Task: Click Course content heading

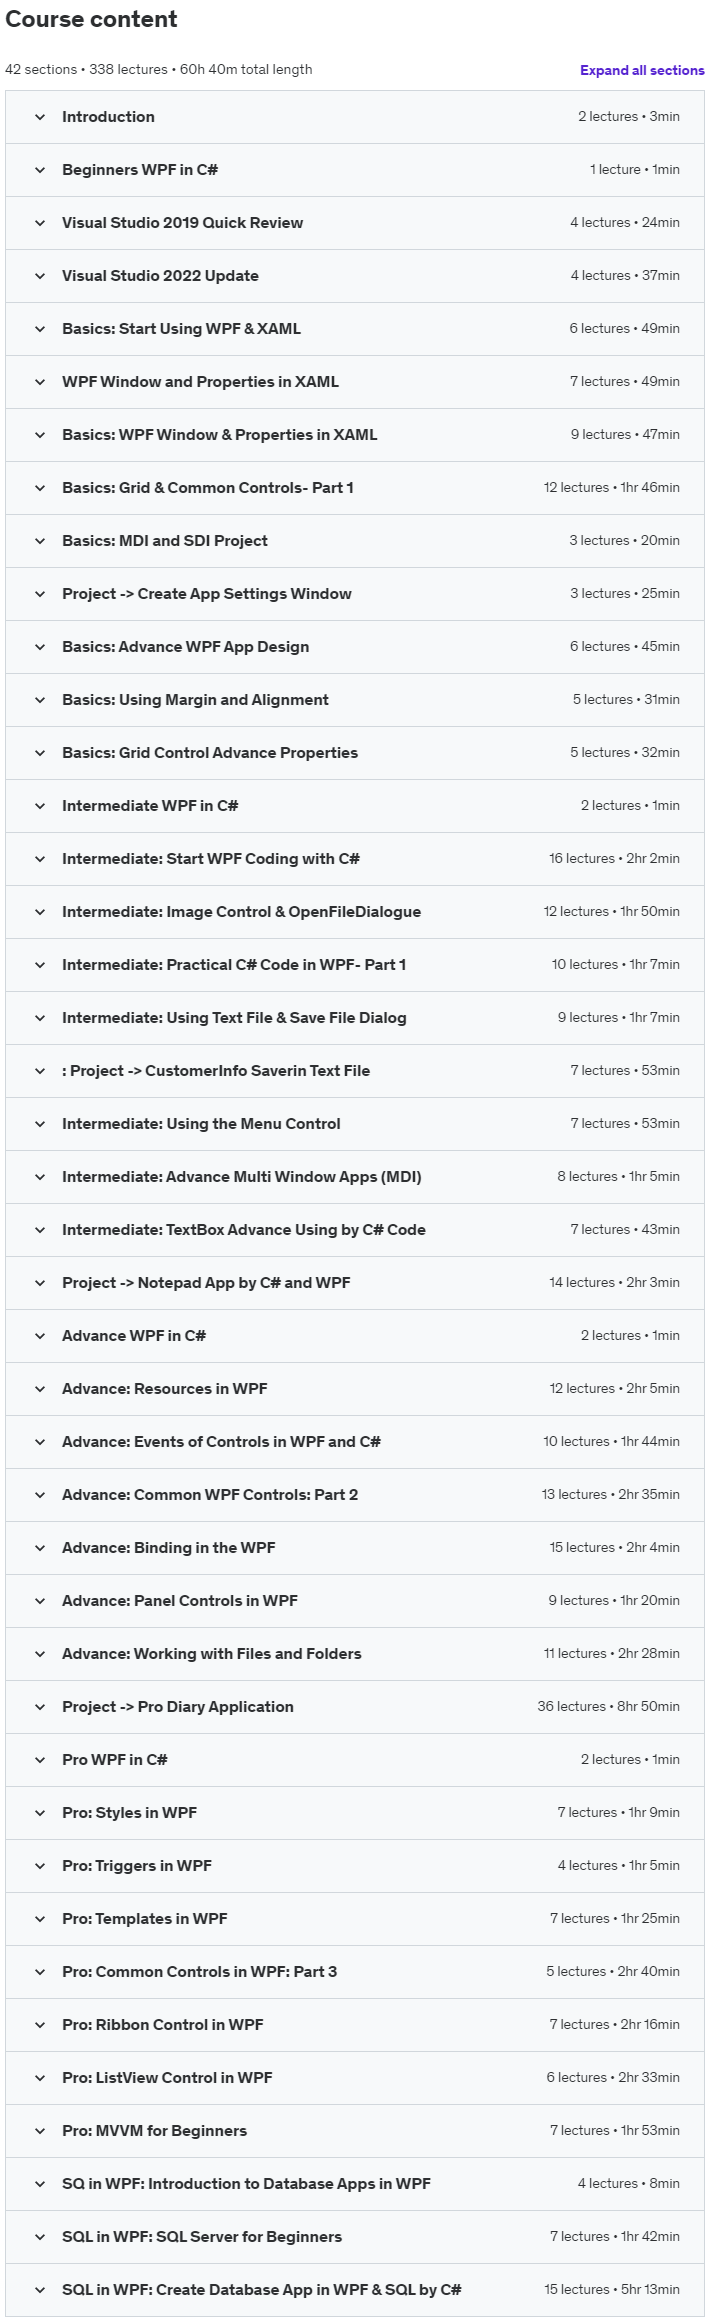Action: click(91, 19)
